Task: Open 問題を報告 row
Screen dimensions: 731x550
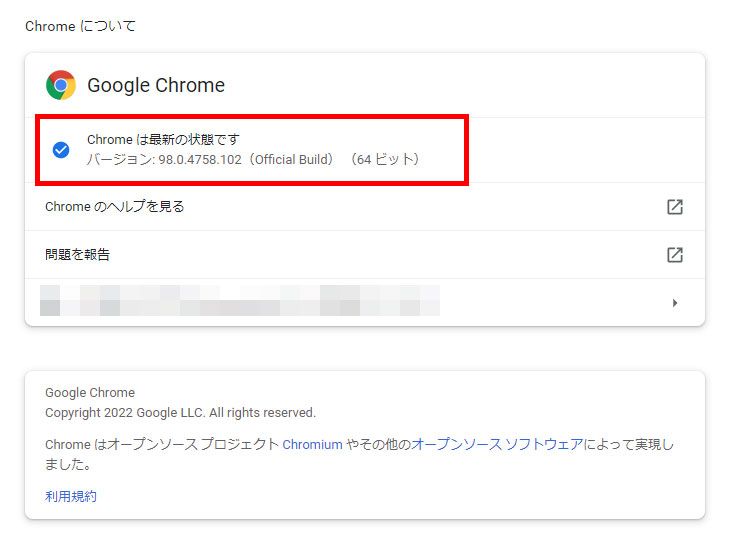Action: point(365,254)
